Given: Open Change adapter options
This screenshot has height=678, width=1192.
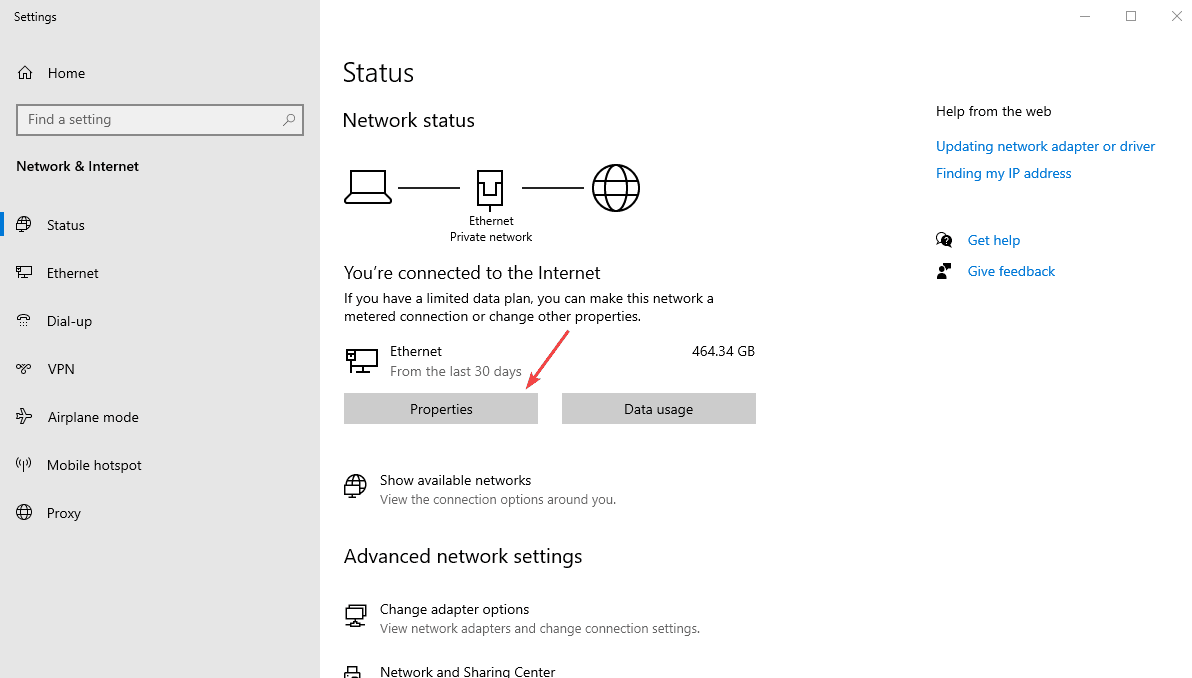Looking at the screenshot, I should [454, 609].
